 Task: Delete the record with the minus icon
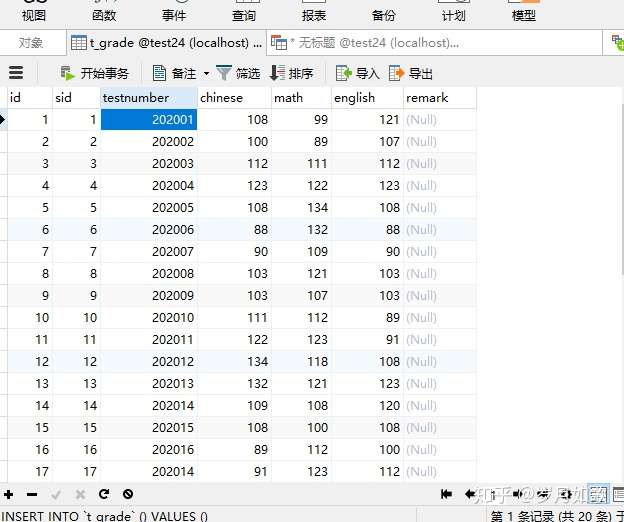[32, 495]
